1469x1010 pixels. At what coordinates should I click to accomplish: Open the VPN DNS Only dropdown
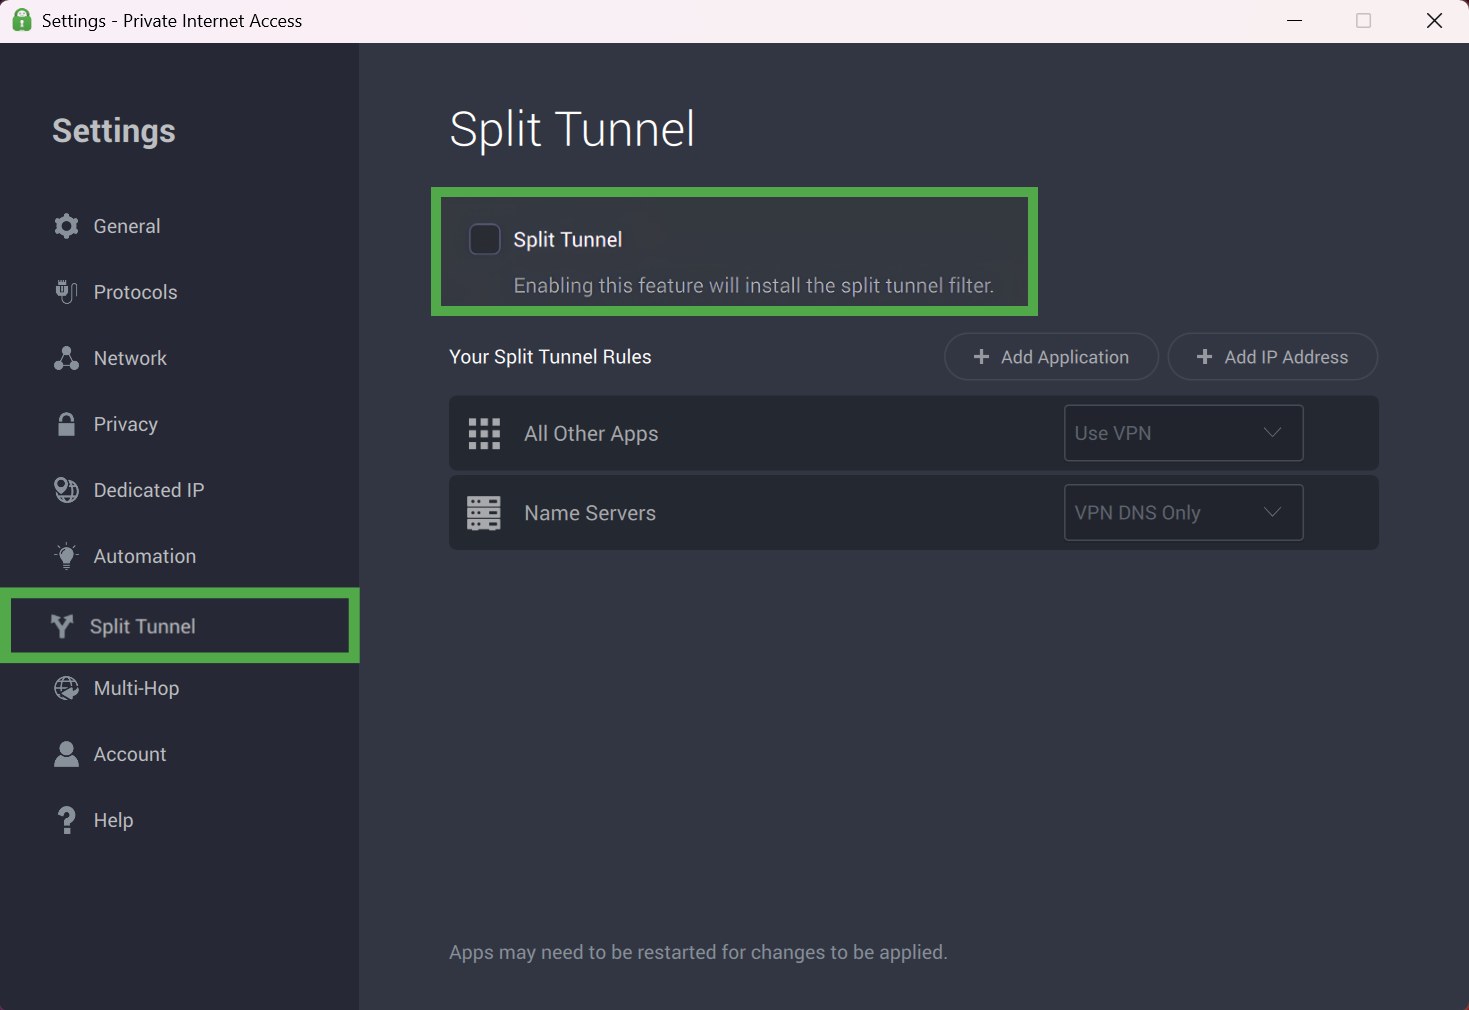click(x=1183, y=513)
